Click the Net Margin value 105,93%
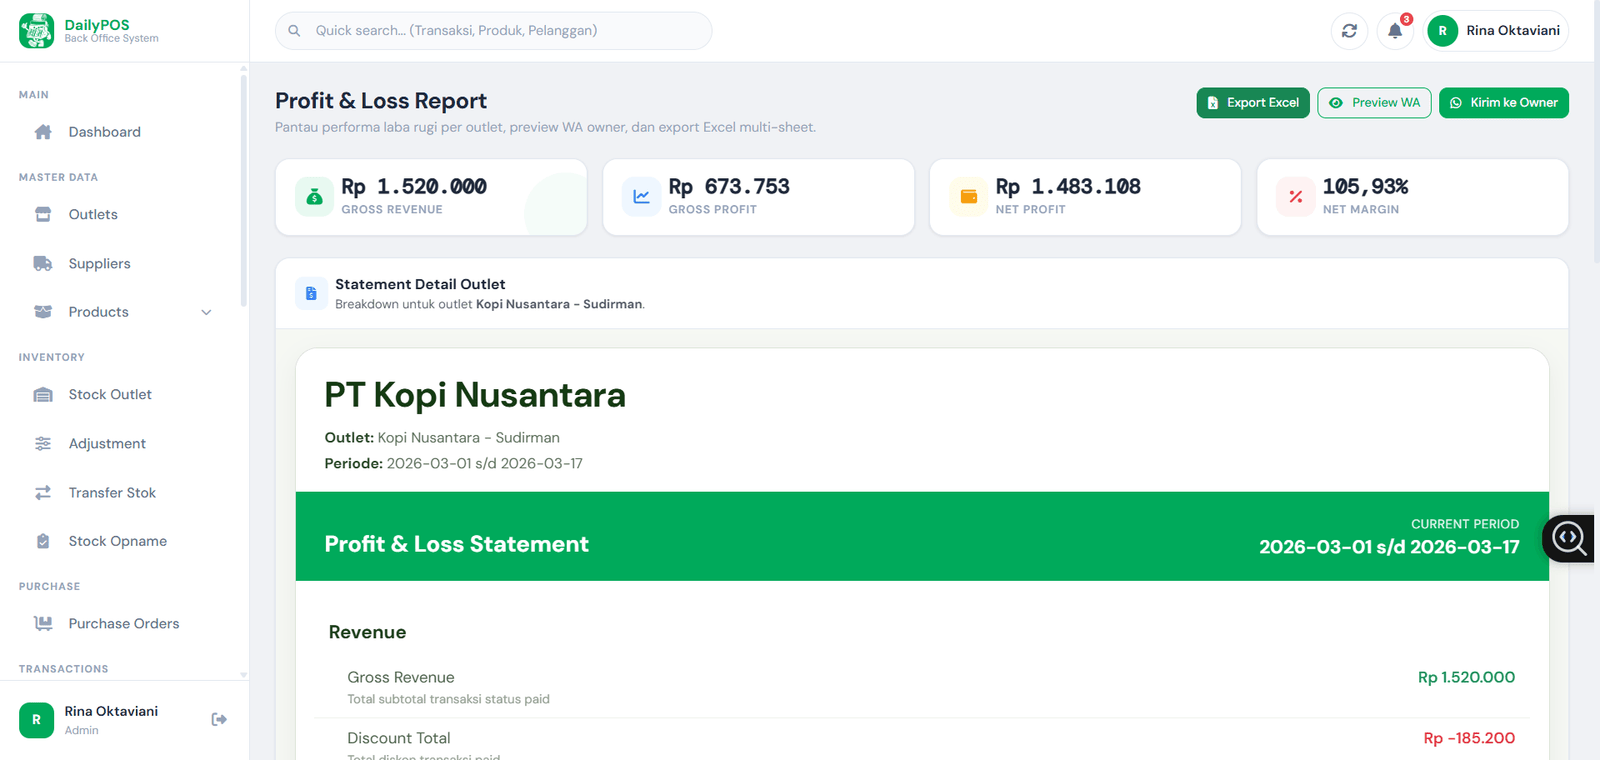The height and width of the screenshot is (760, 1600). coord(1365,187)
